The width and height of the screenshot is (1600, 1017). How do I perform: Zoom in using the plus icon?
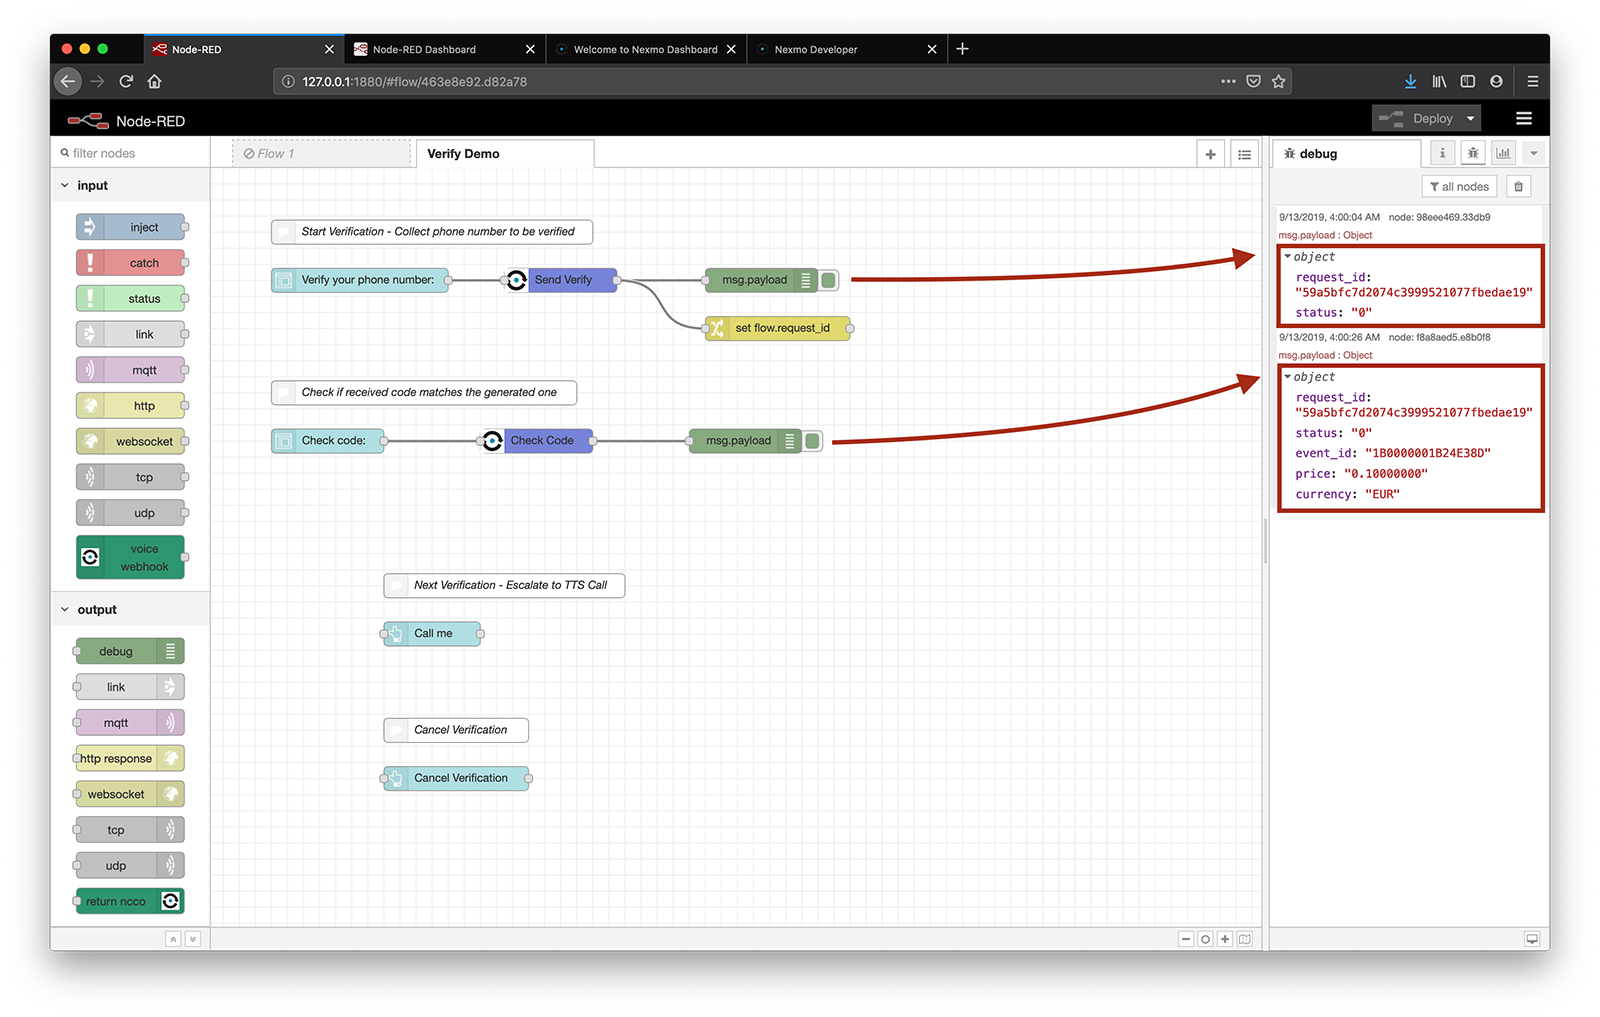1225,939
